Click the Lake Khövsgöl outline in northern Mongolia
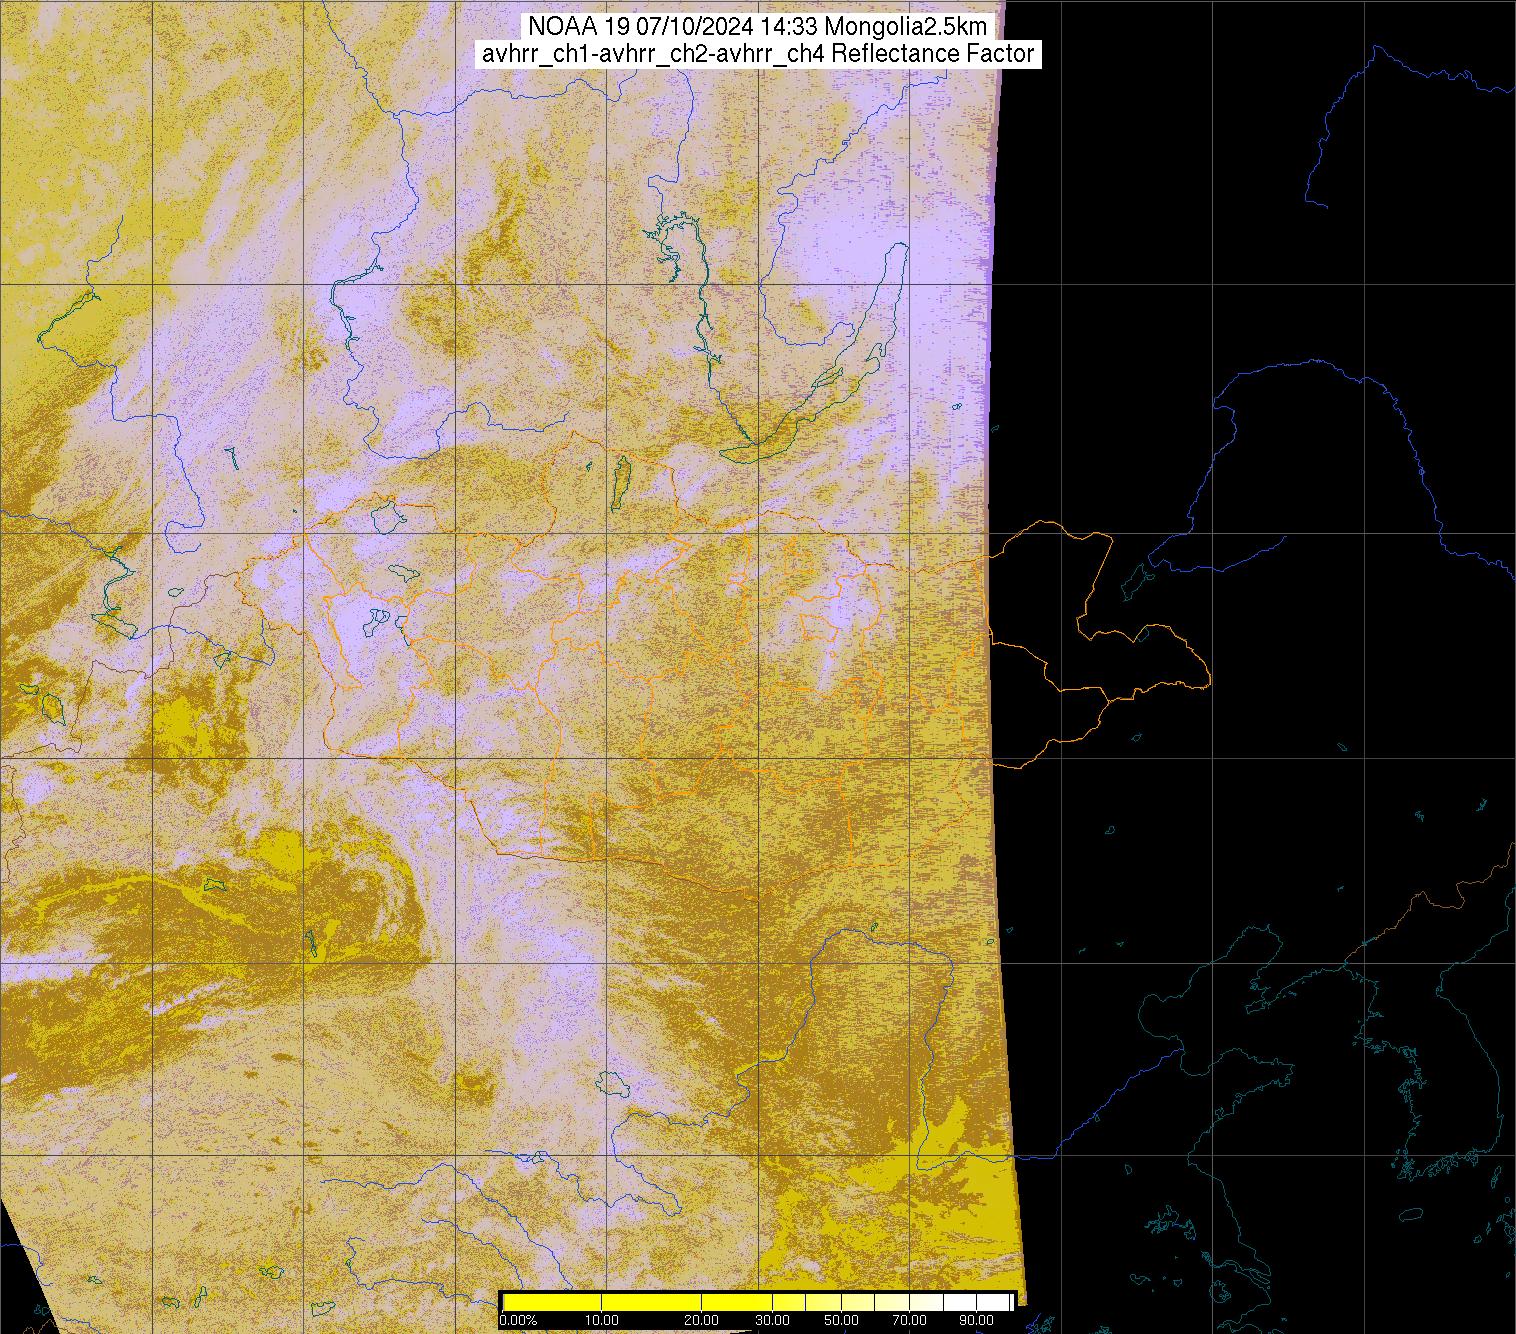Image resolution: width=1516 pixels, height=1334 pixels. click(622, 482)
